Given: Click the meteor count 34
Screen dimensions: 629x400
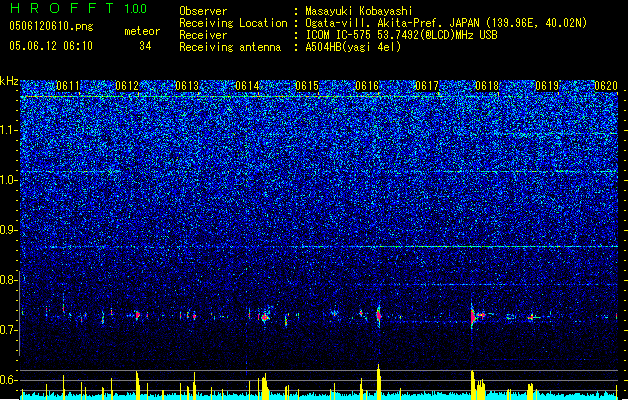Looking at the screenshot, I should point(145,46).
